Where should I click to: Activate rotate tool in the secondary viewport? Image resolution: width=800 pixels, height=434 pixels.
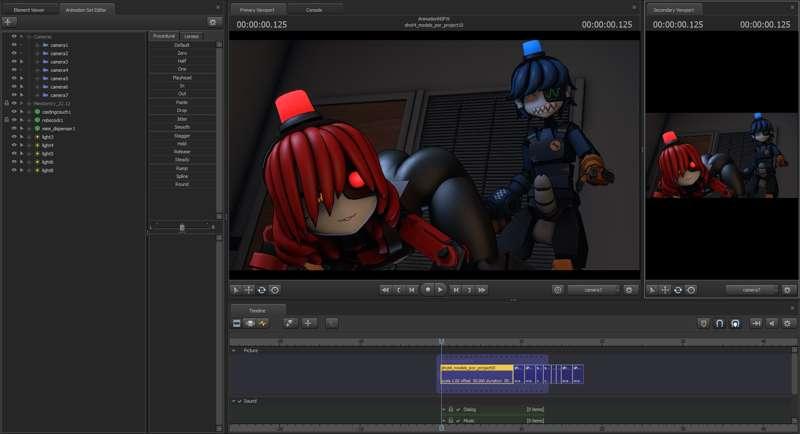[x=678, y=290]
